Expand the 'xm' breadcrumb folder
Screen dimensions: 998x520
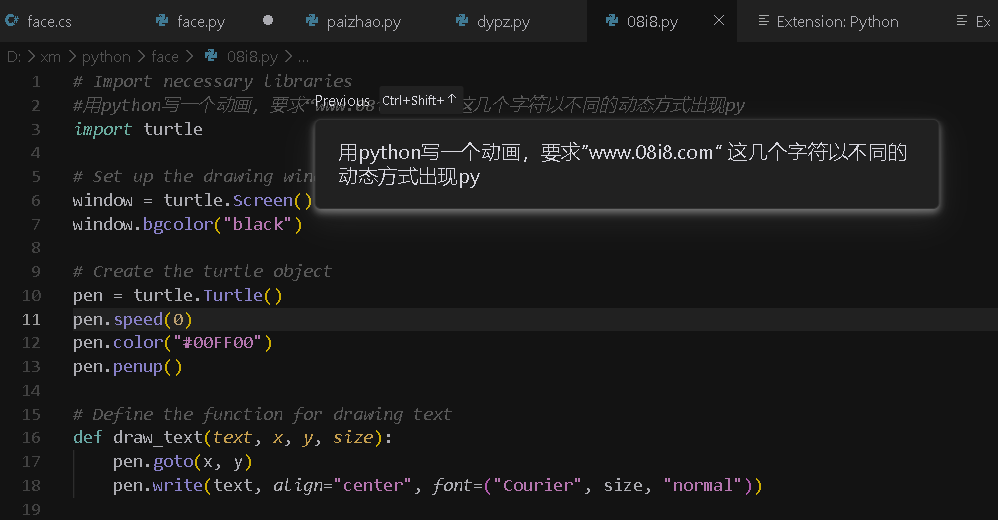[51, 57]
